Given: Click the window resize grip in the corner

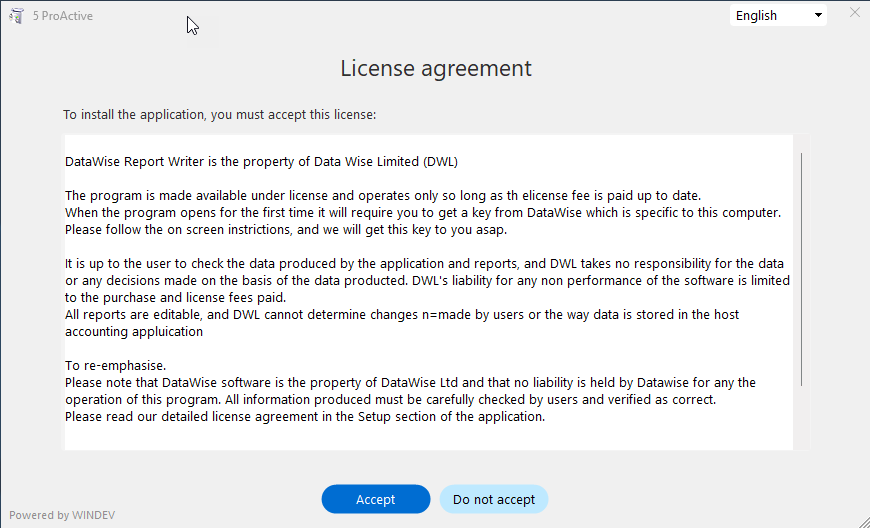Looking at the screenshot, I should [x=862, y=520].
